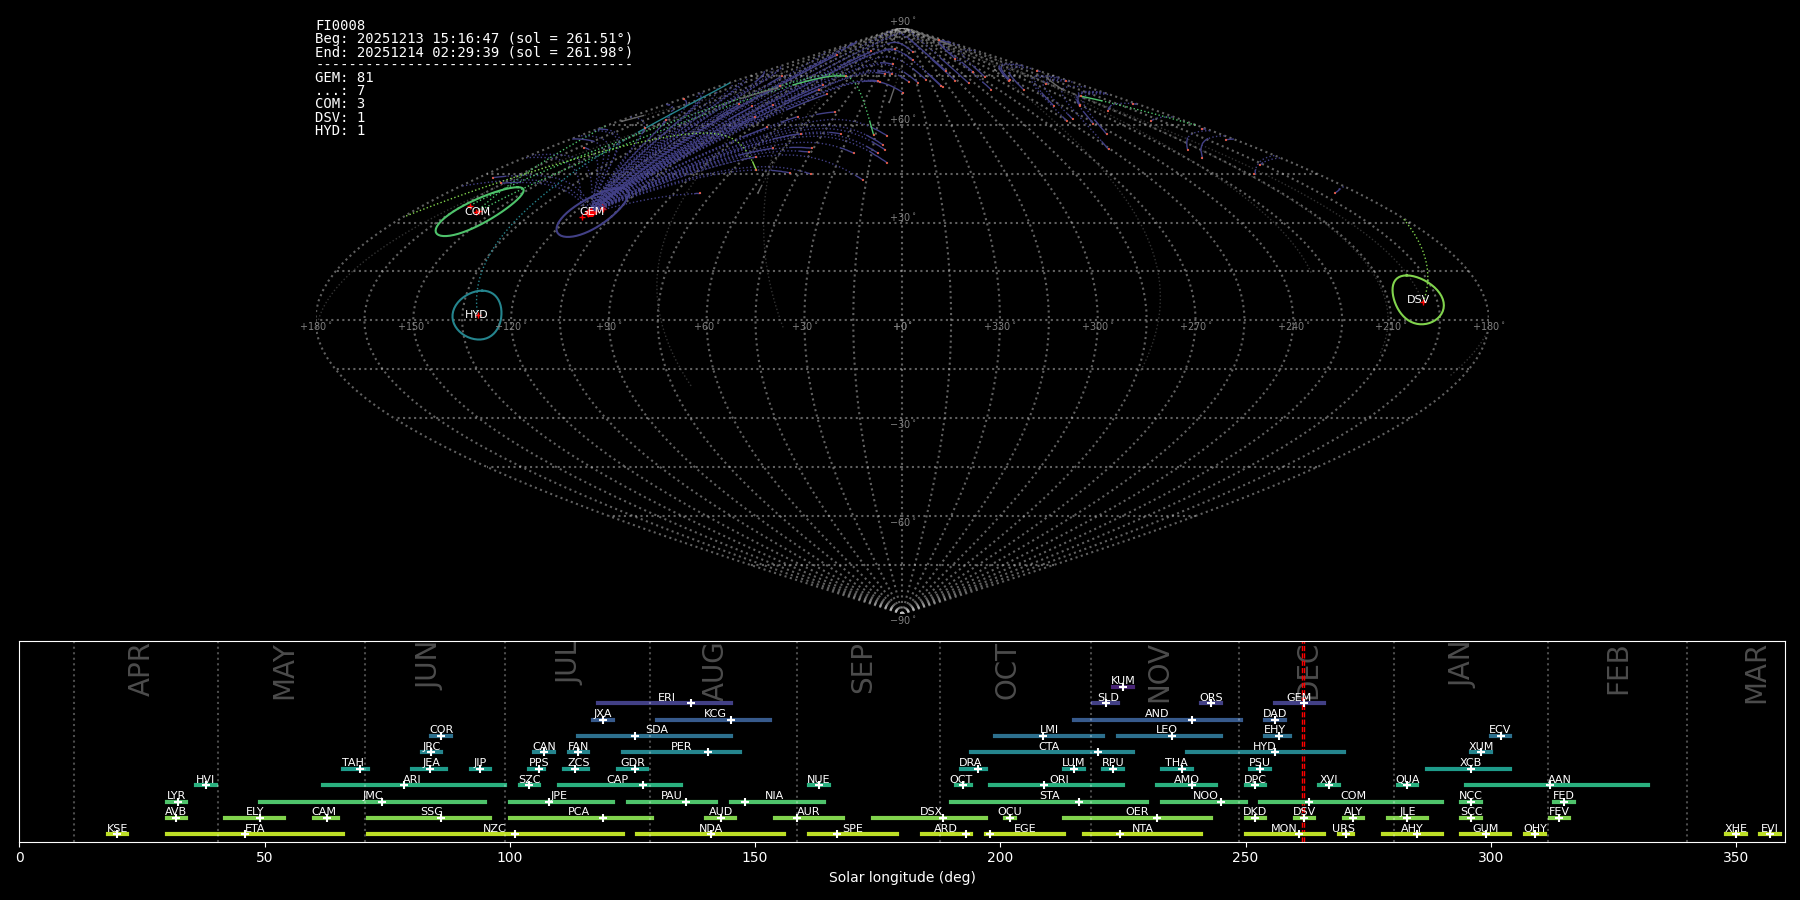
Task: Select the QUA shower marker in timeline
Action: click(x=1407, y=785)
